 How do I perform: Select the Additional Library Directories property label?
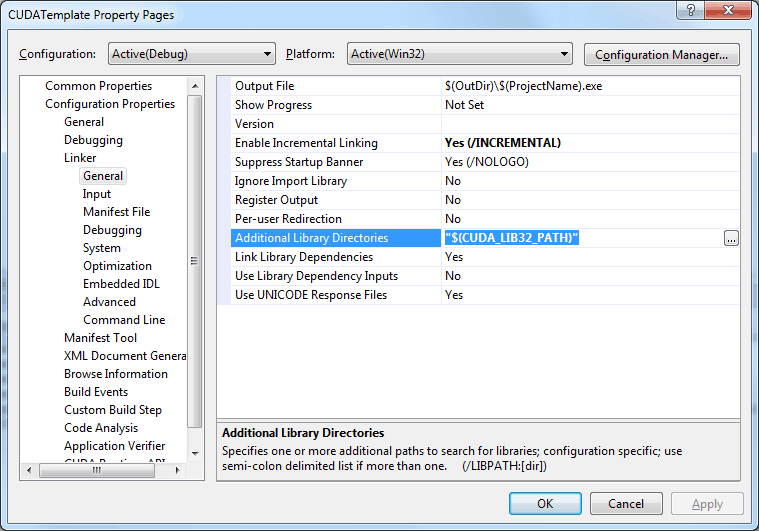335,238
